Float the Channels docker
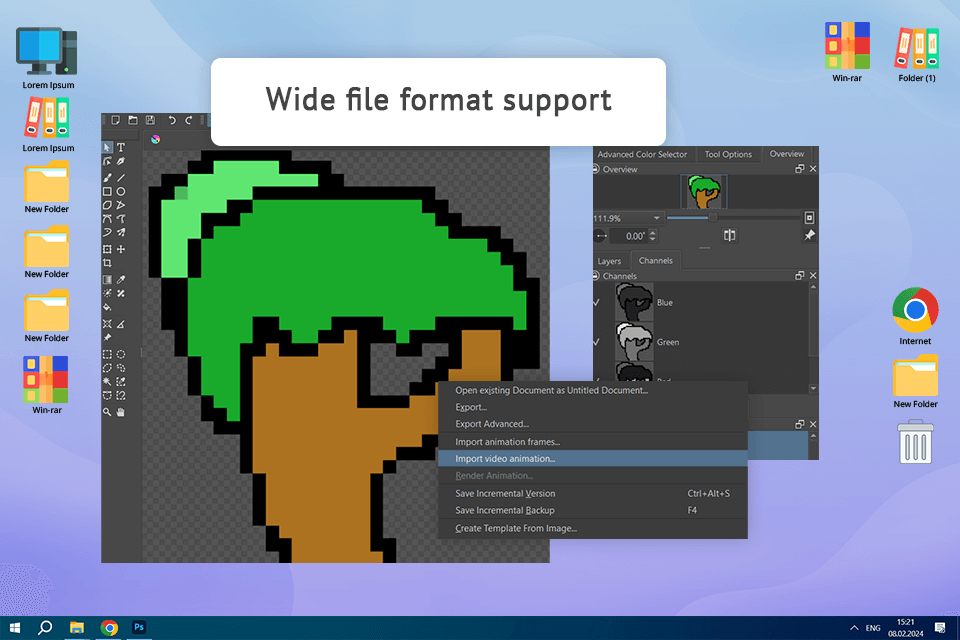The height and width of the screenshot is (640, 960). tap(800, 276)
